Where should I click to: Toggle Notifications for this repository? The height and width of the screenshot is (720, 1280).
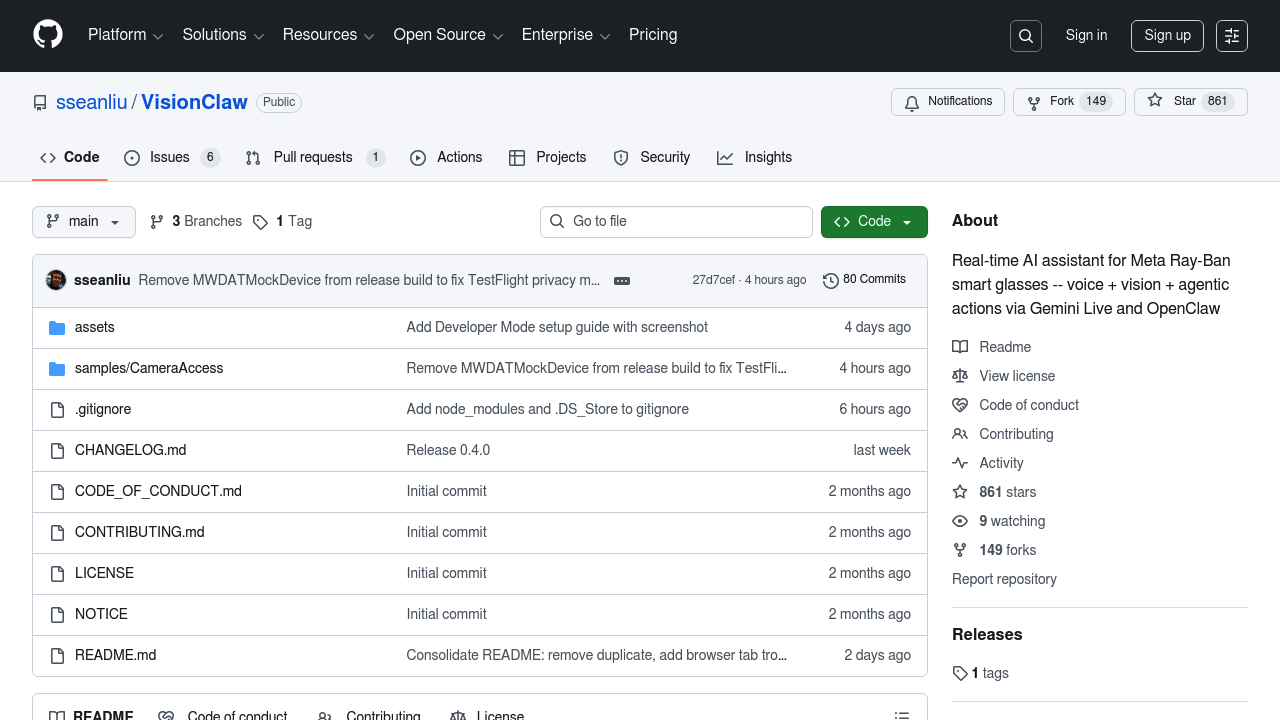[948, 102]
